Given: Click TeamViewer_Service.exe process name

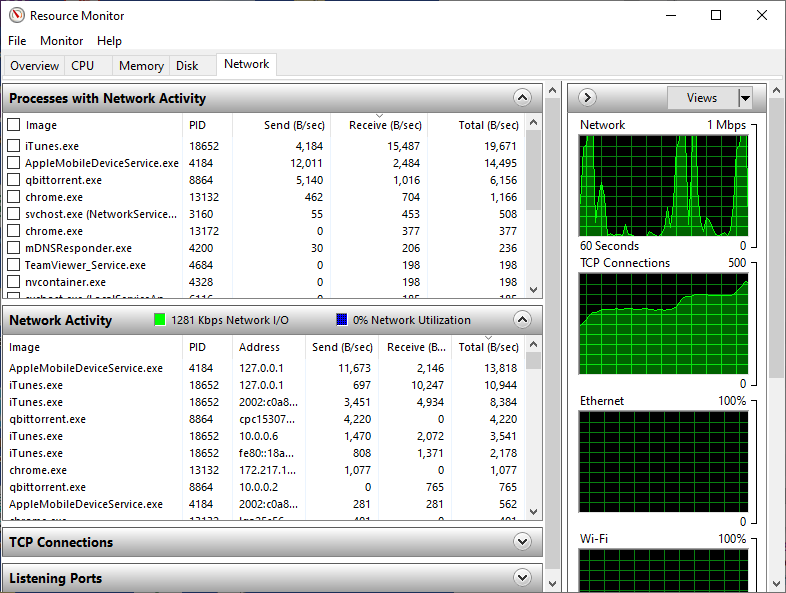Looking at the screenshot, I should 85,265.
